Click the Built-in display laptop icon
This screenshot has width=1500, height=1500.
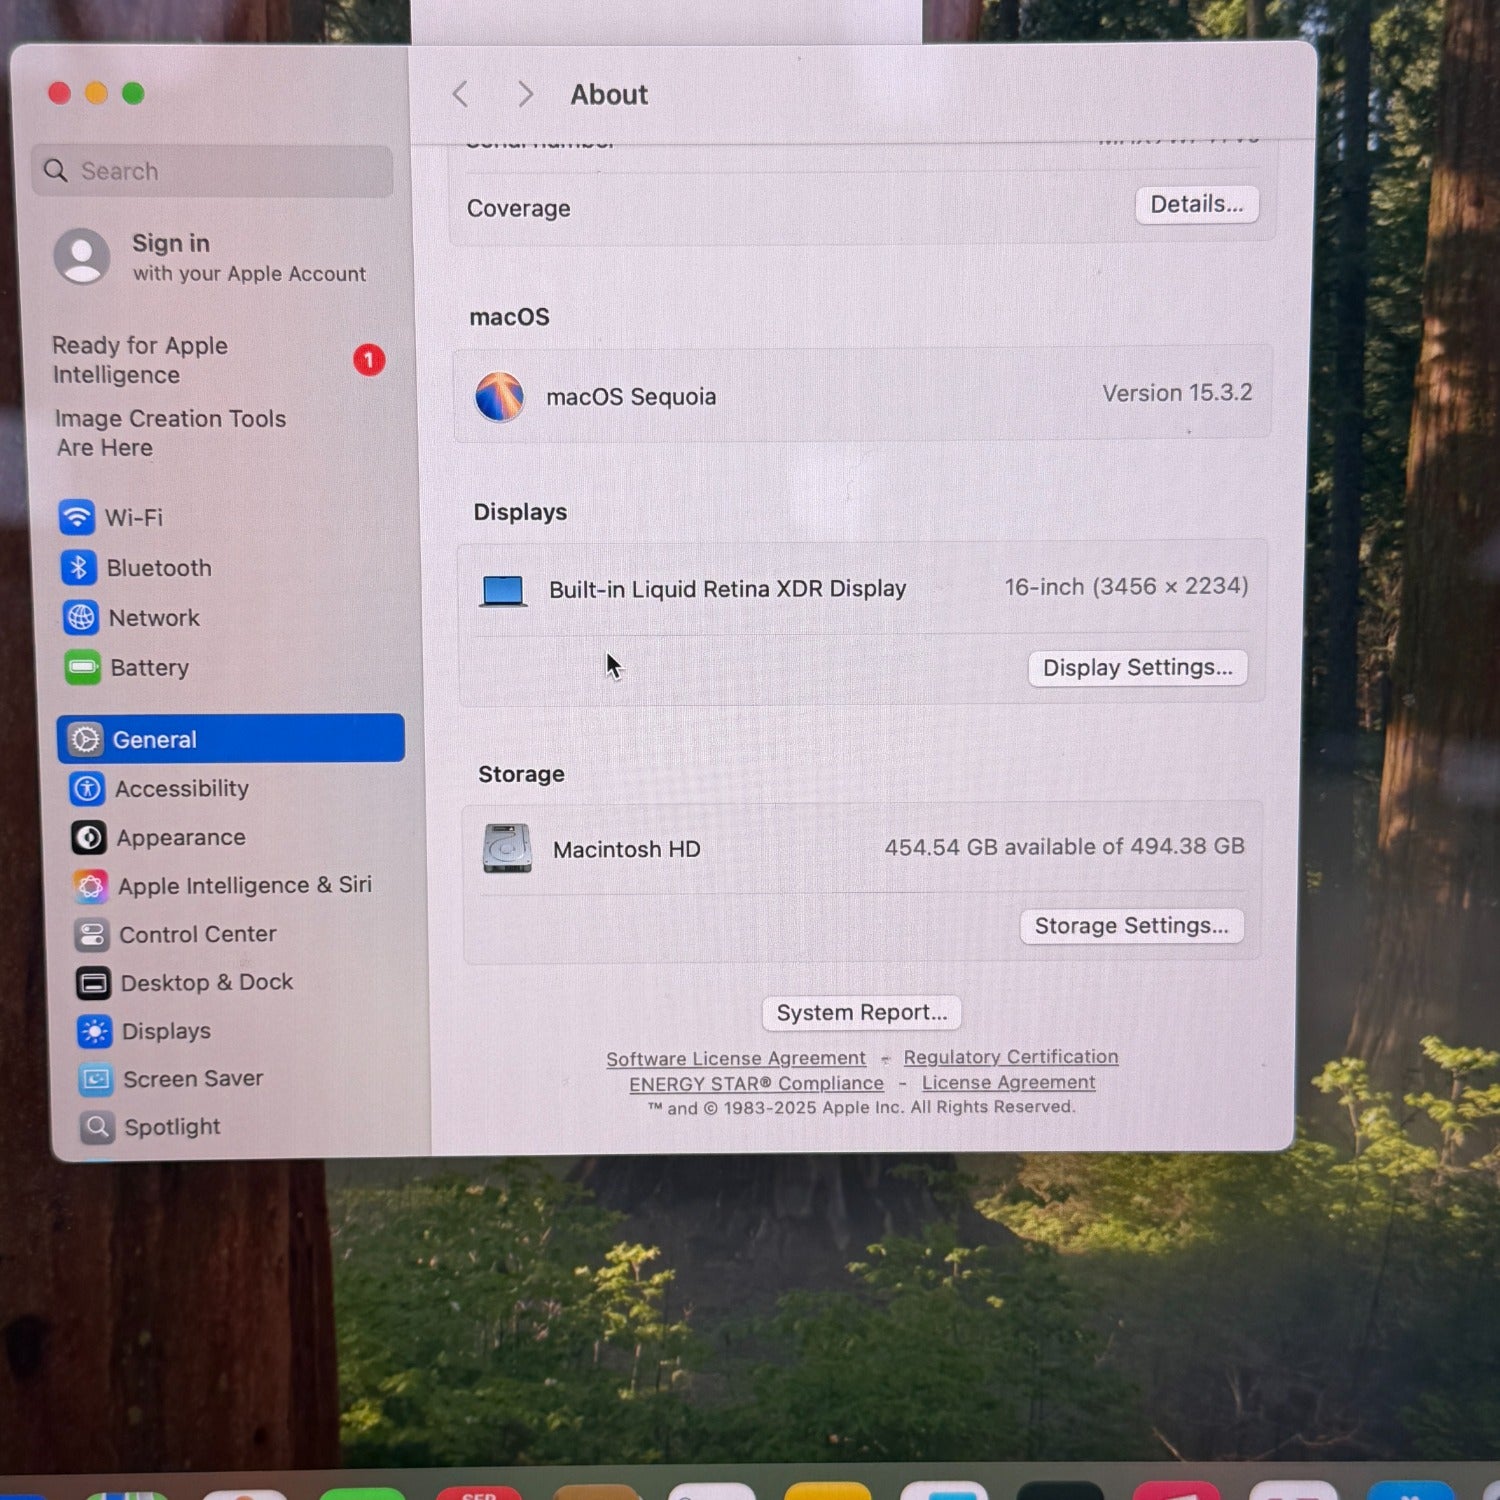503,591
